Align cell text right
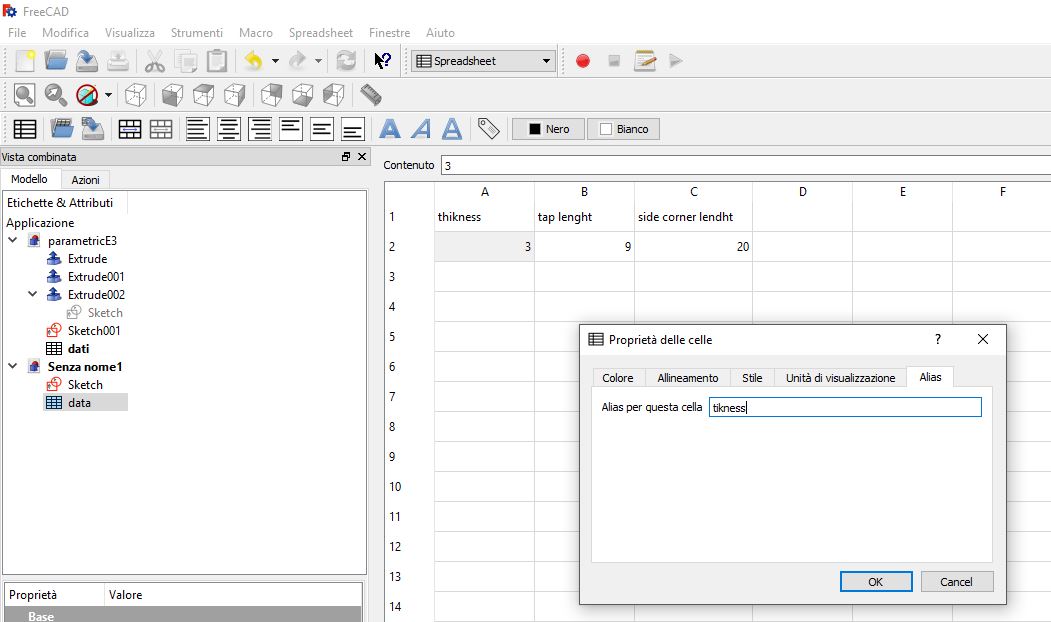This screenshot has height=622, width=1051. point(259,129)
